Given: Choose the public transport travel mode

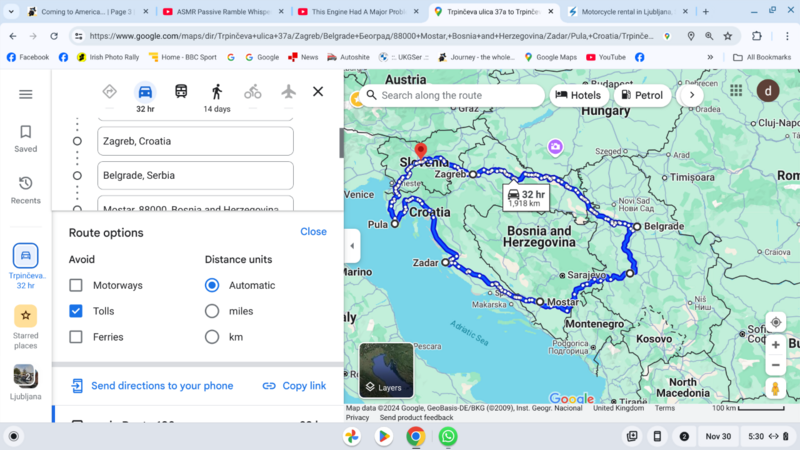Looking at the screenshot, I should click(x=181, y=91).
